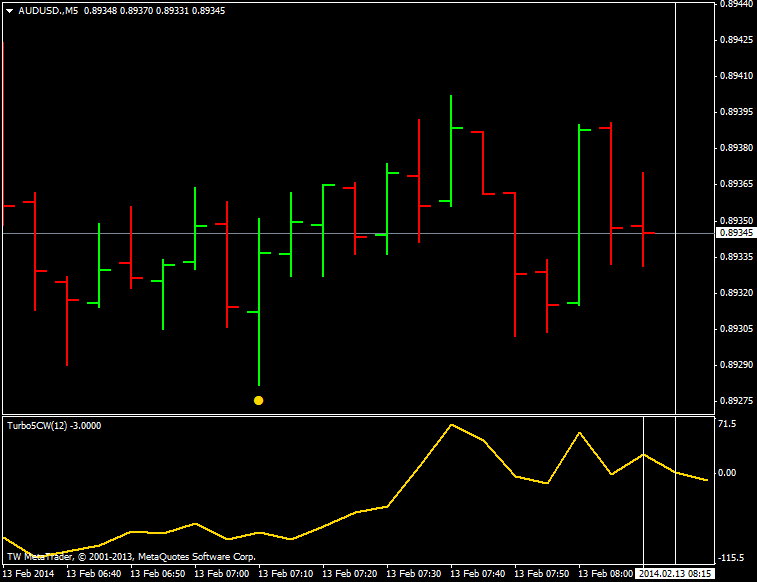
Task: Click the 71.5 indicator scale value
Action: pos(727,424)
